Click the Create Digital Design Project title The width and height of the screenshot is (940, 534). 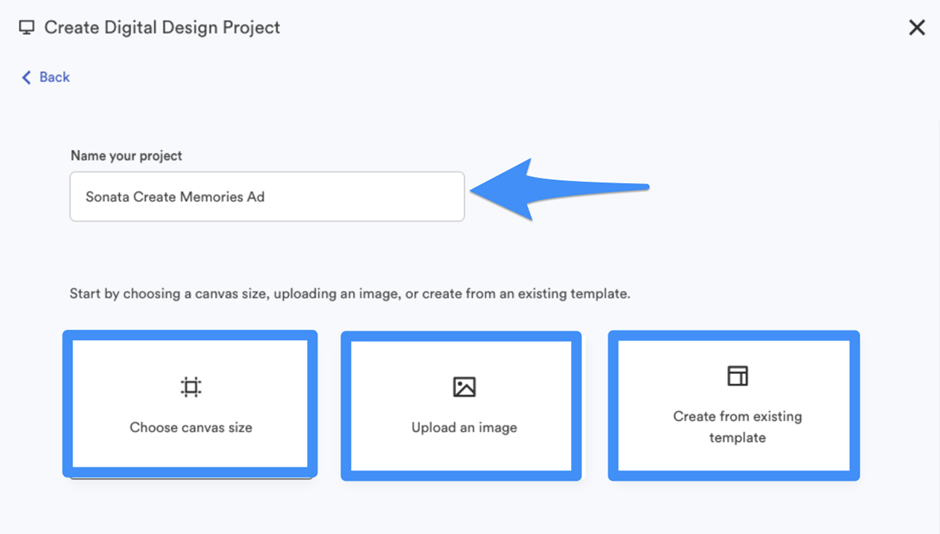162,28
